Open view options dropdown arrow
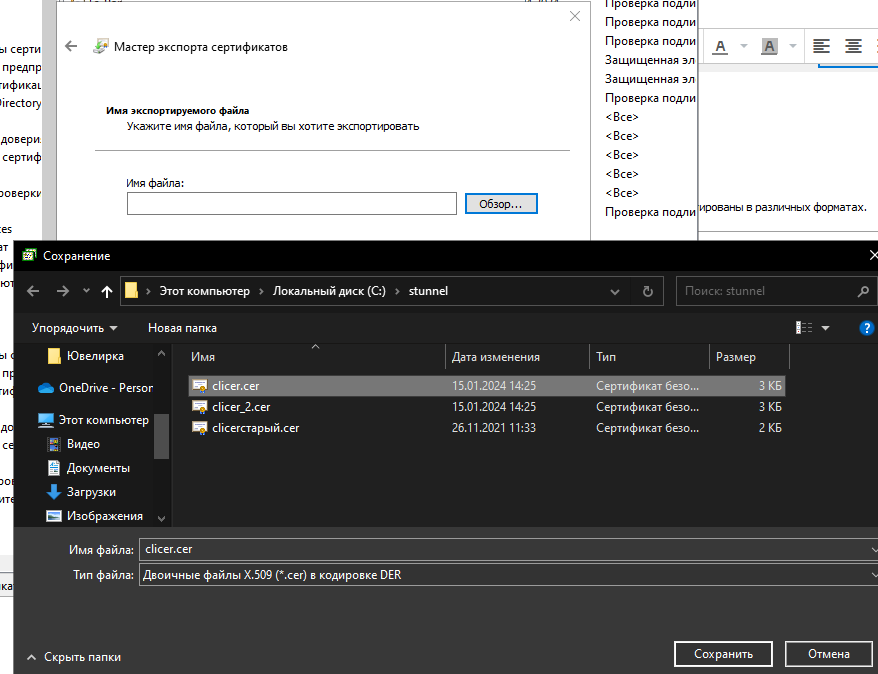This screenshot has width=878, height=674. point(825,328)
